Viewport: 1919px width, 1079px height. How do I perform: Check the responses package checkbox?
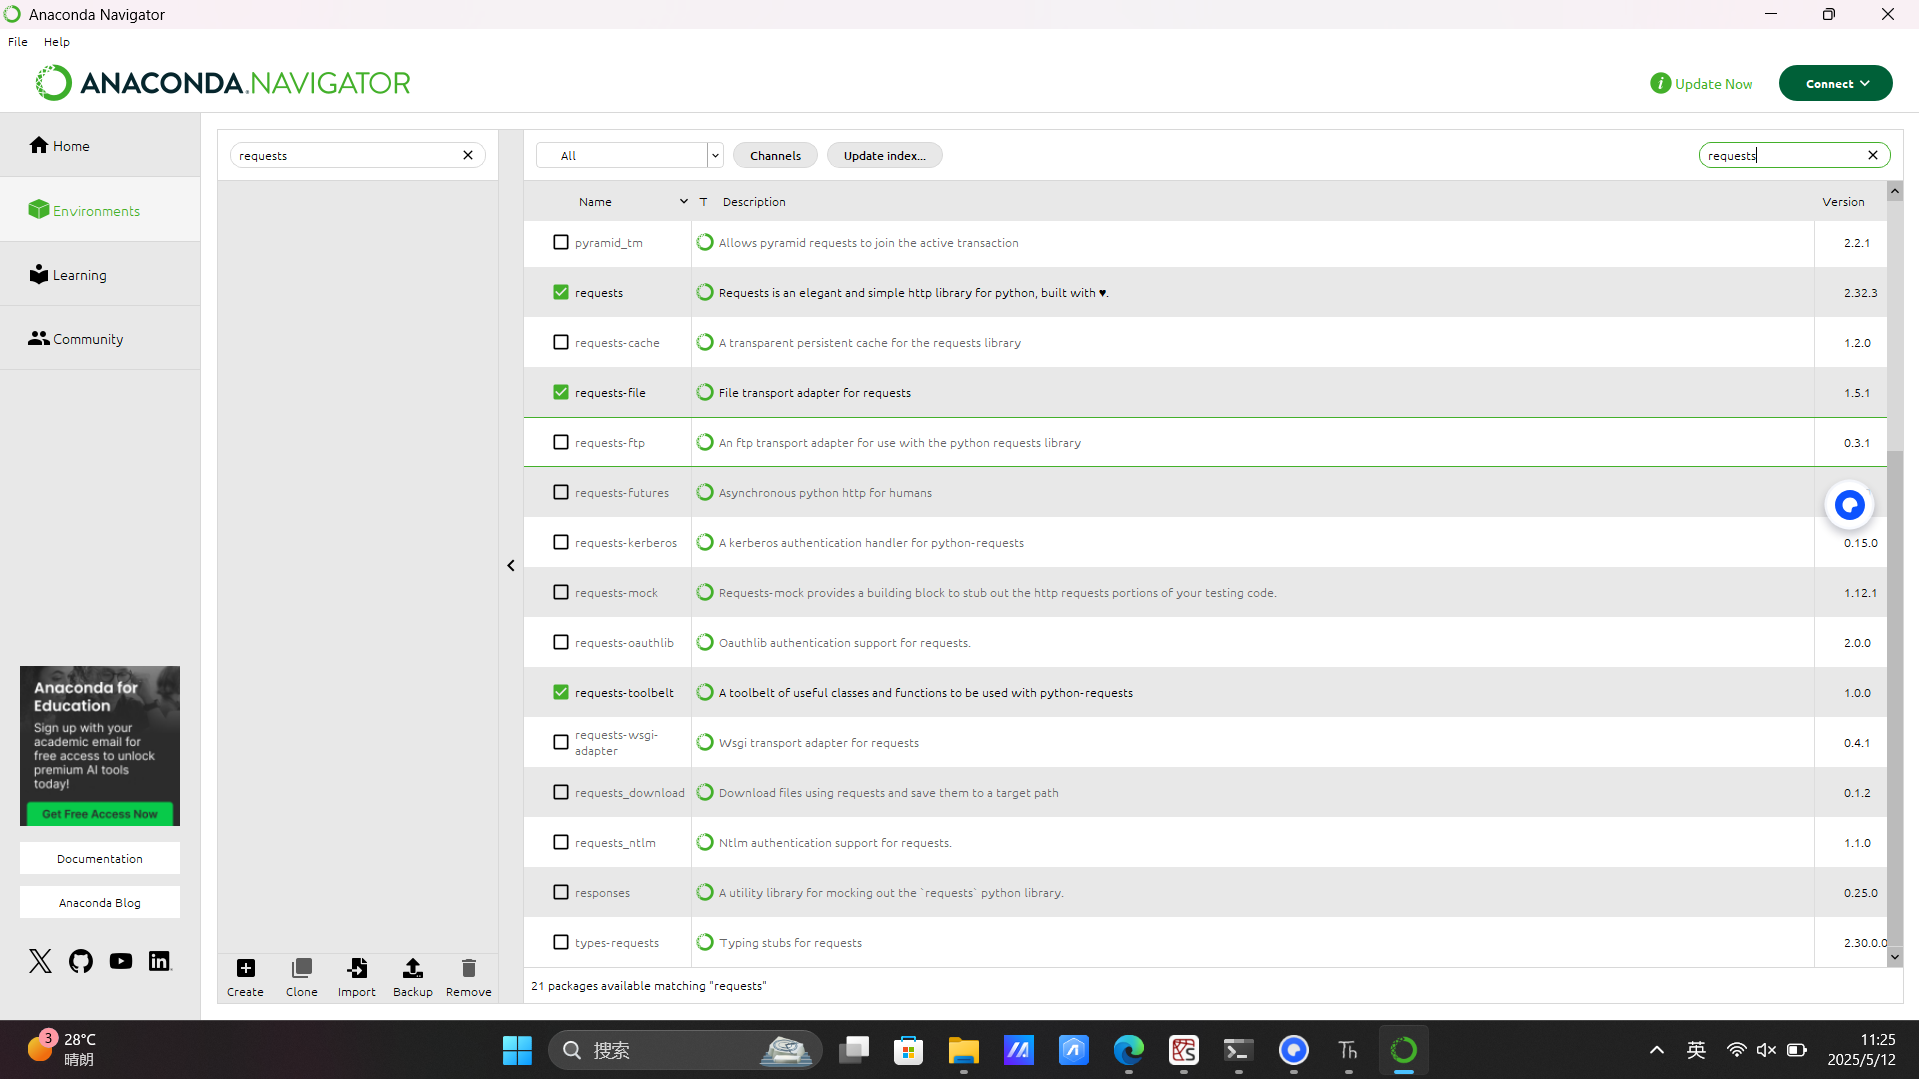coord(561,892)
